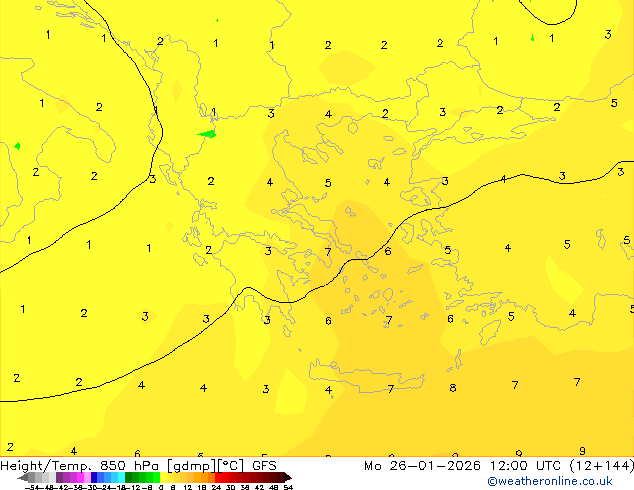
Task: Select the dark purple swatch in temperature legend
Action: tap(59, 477)
